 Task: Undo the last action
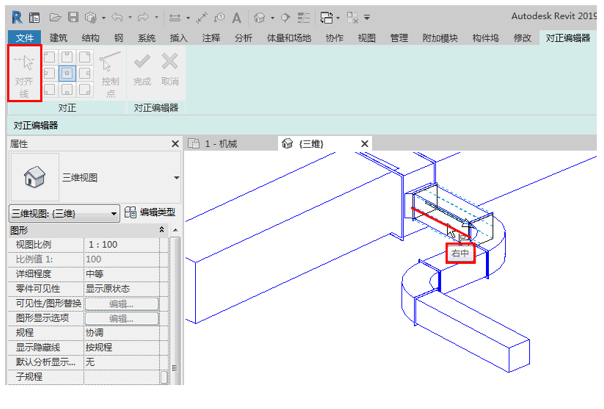117,17
